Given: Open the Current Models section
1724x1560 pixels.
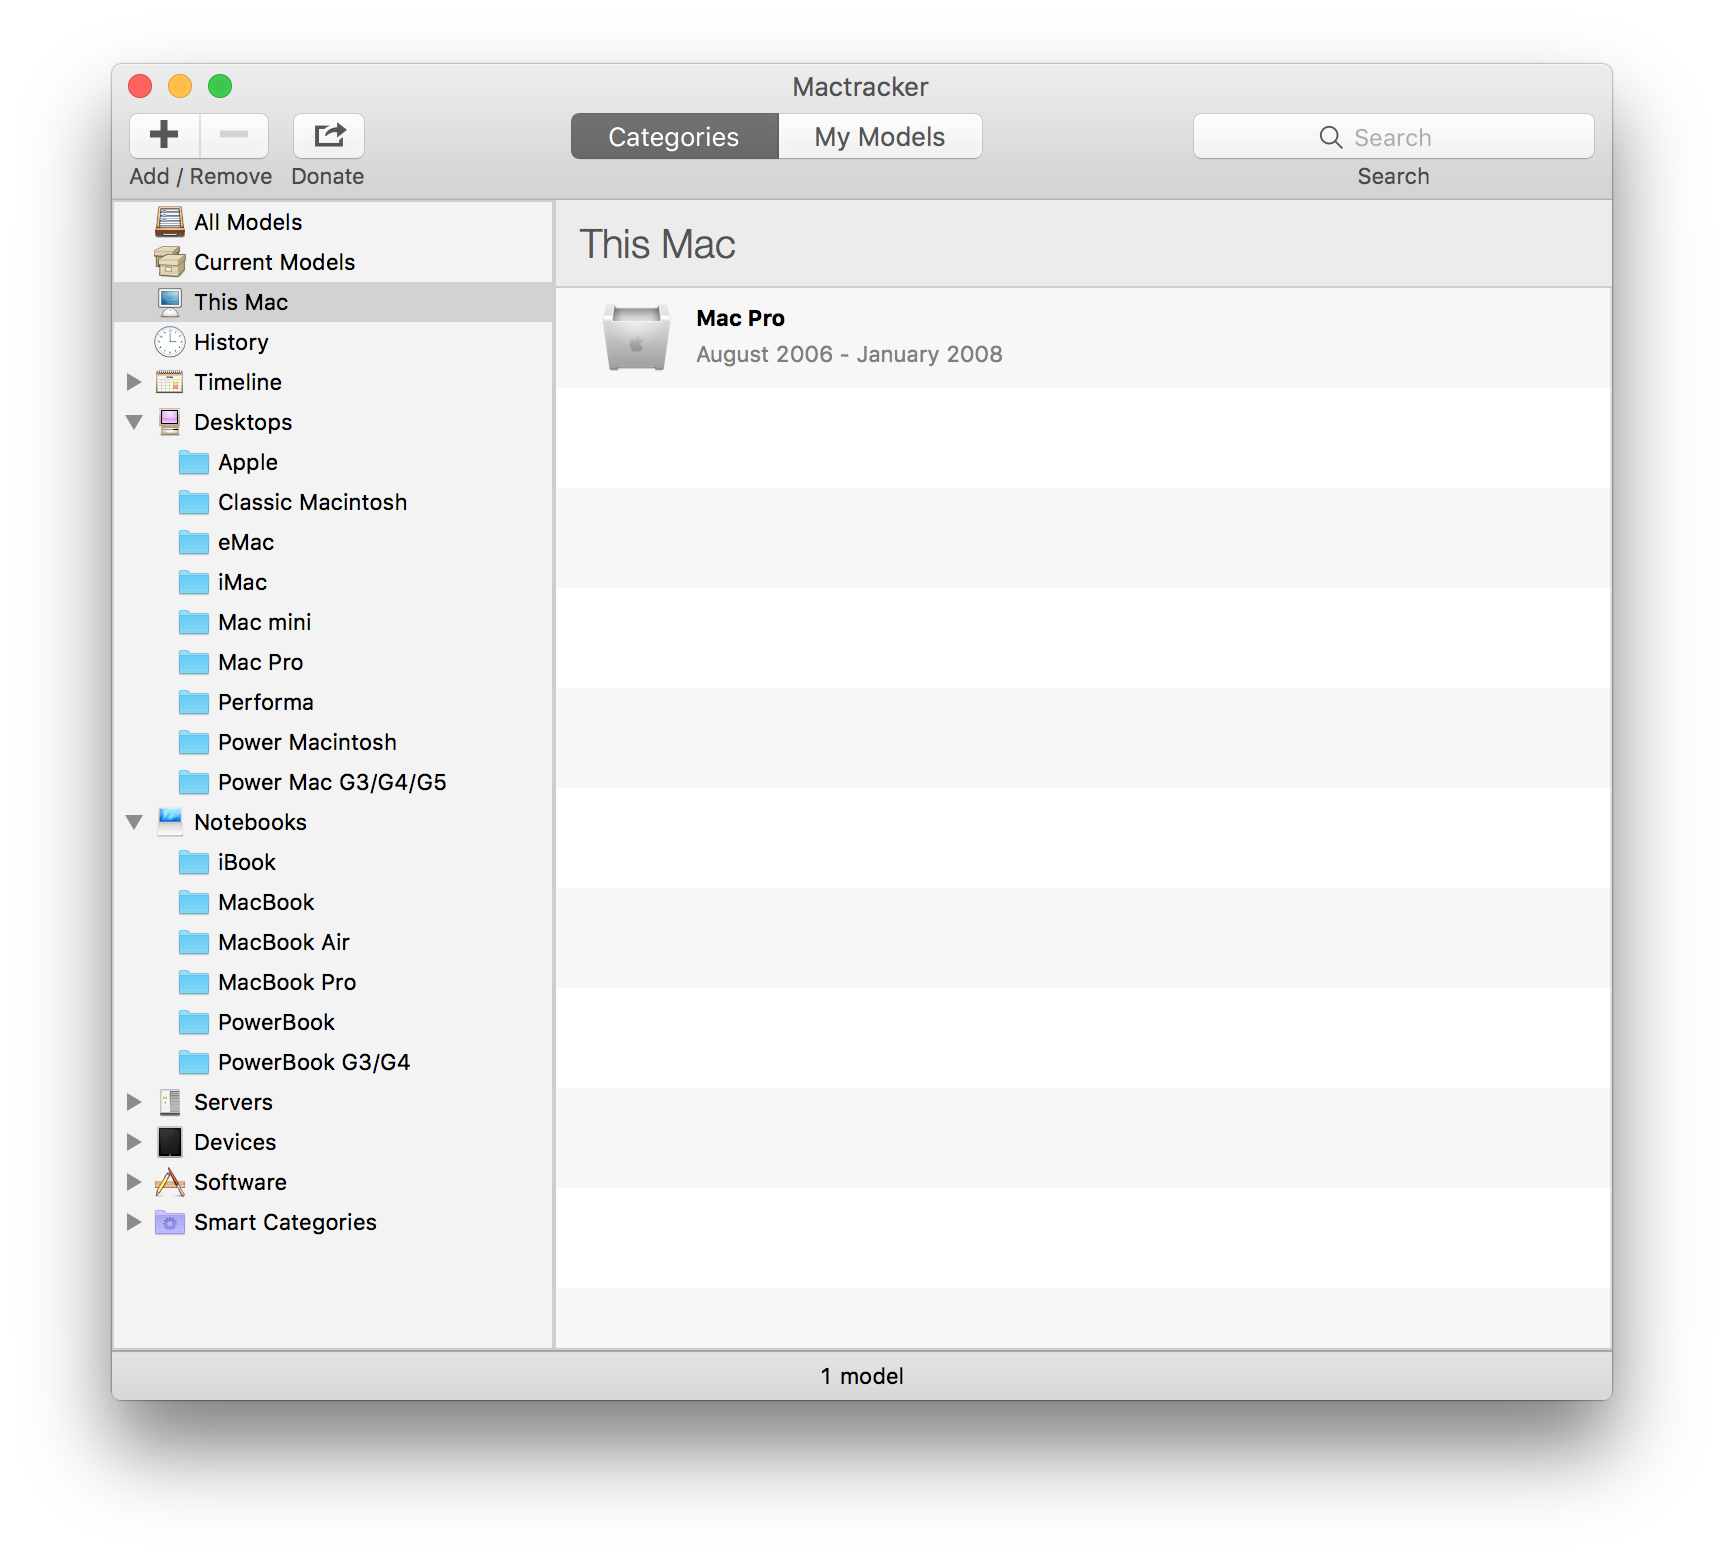Looking at the screenshot, I should point(275,261).
